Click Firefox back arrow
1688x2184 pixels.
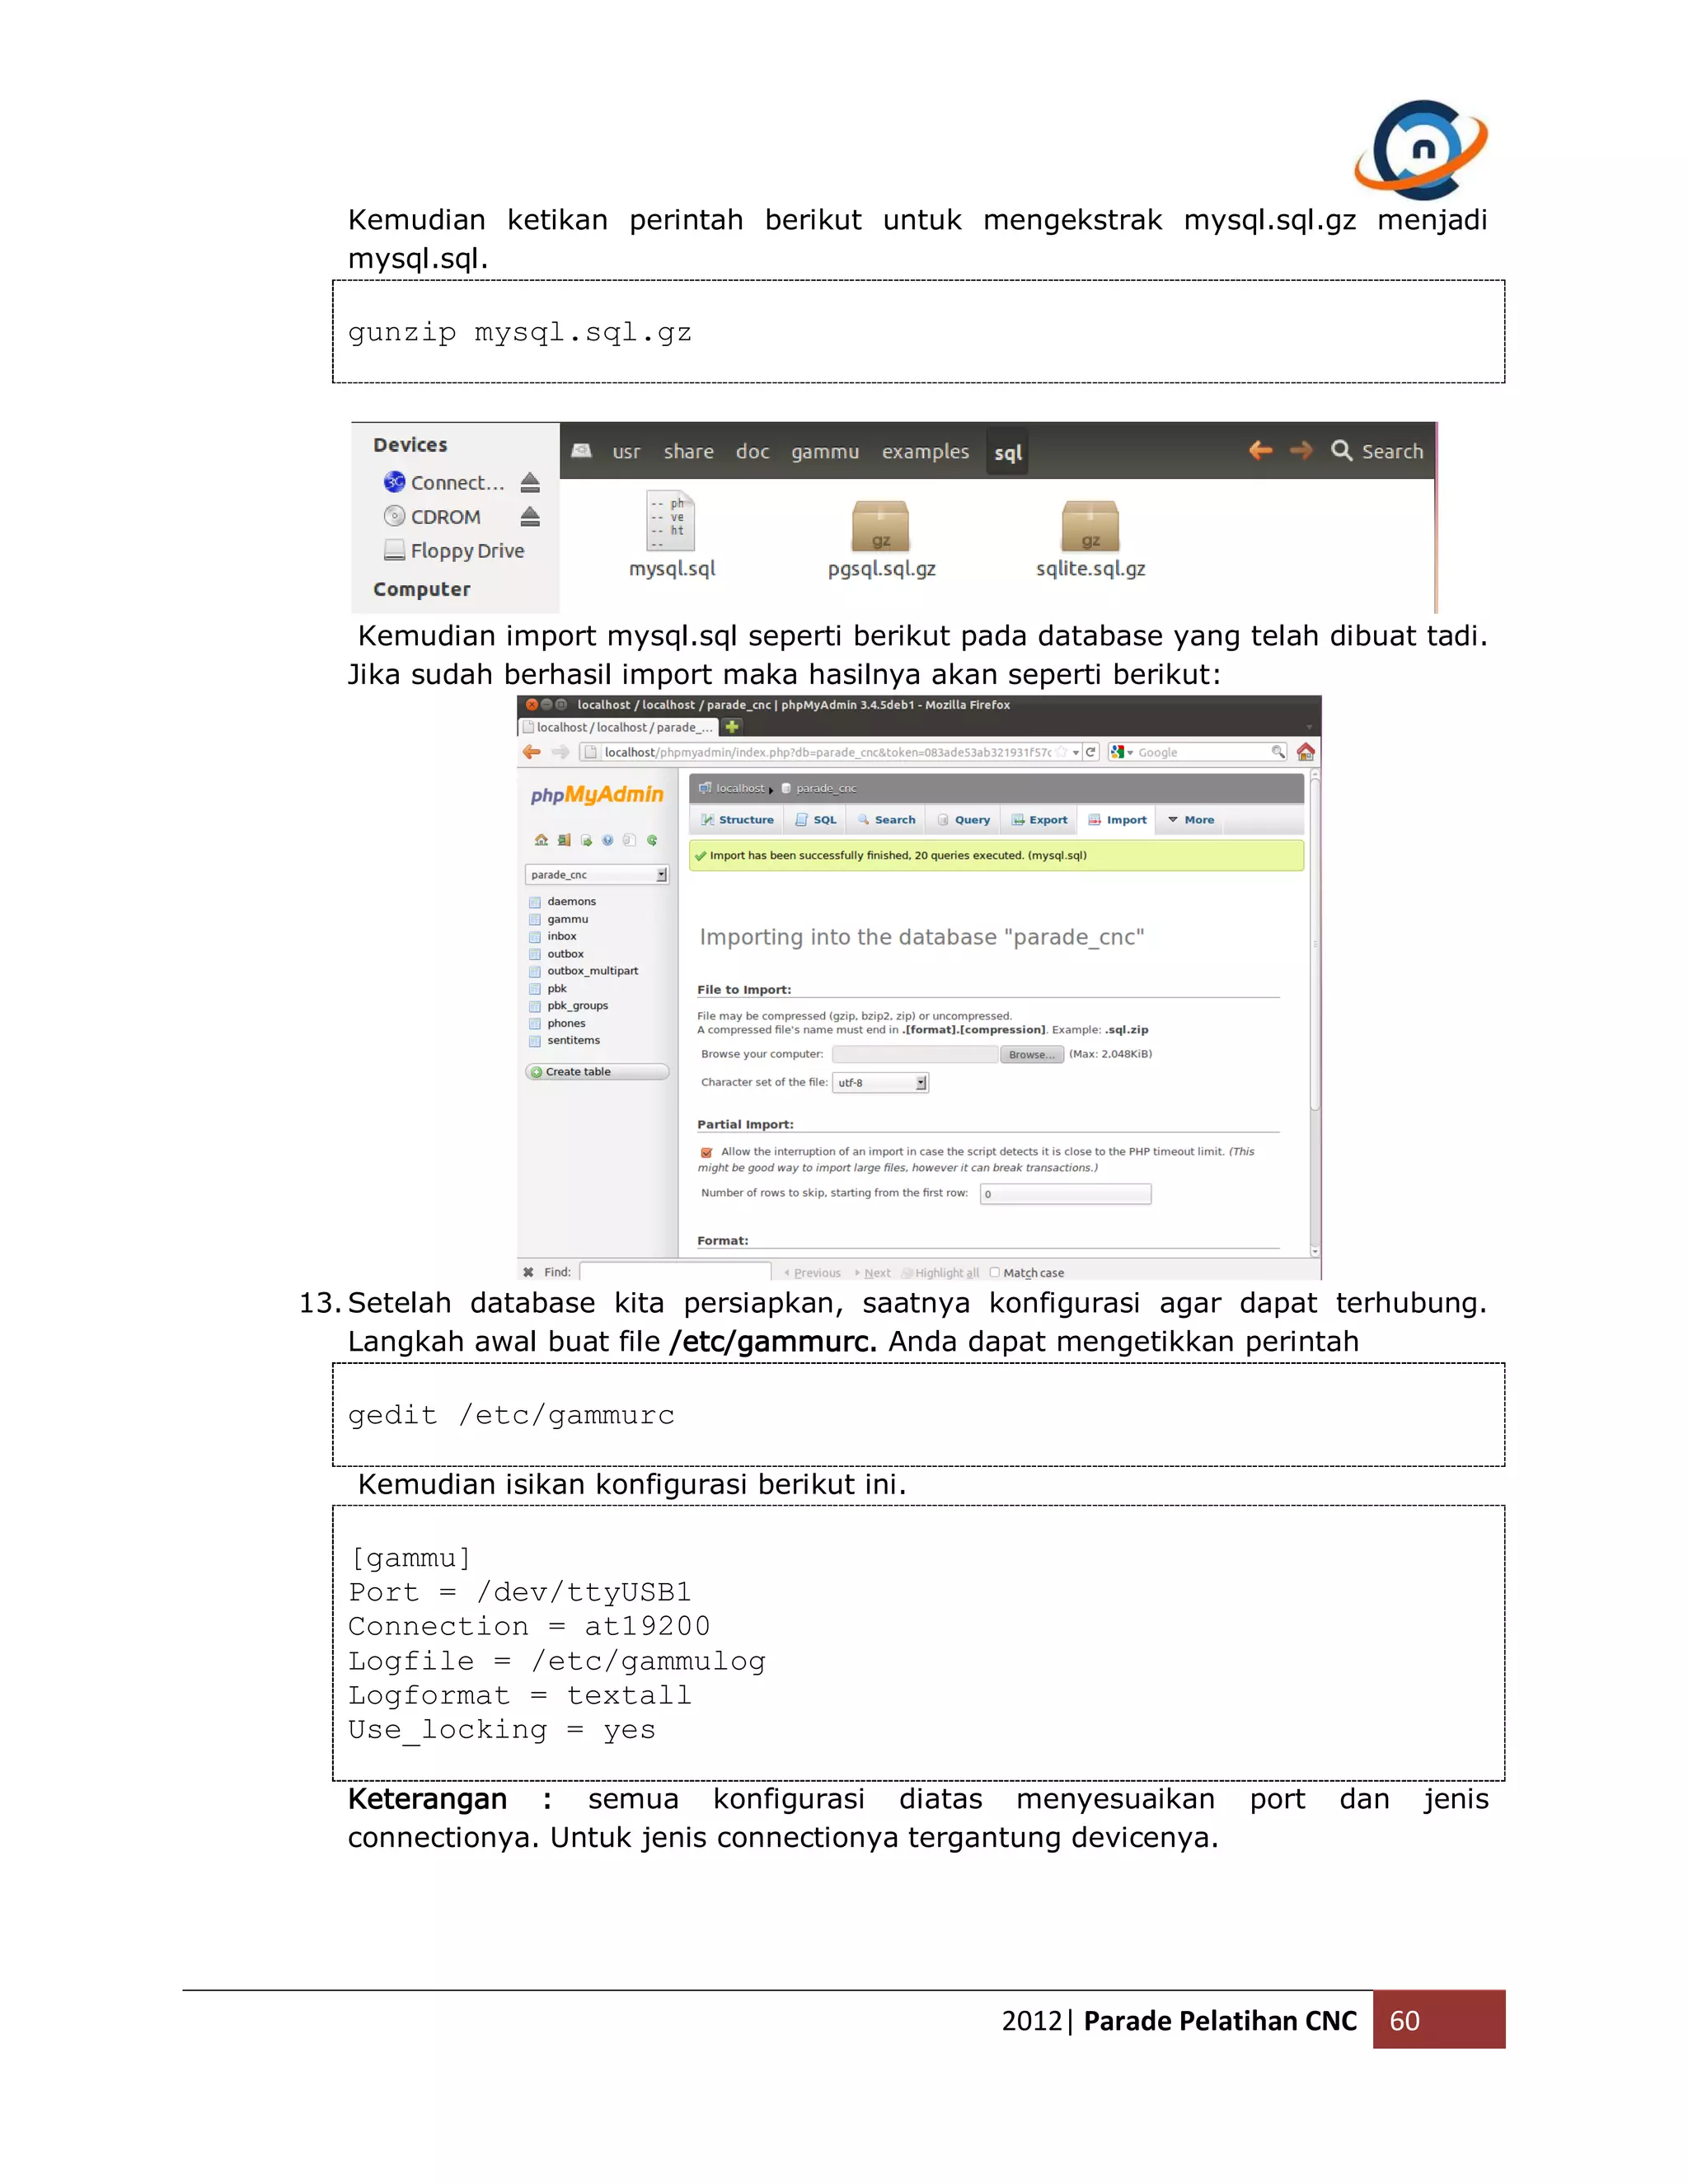coord(532,752)
